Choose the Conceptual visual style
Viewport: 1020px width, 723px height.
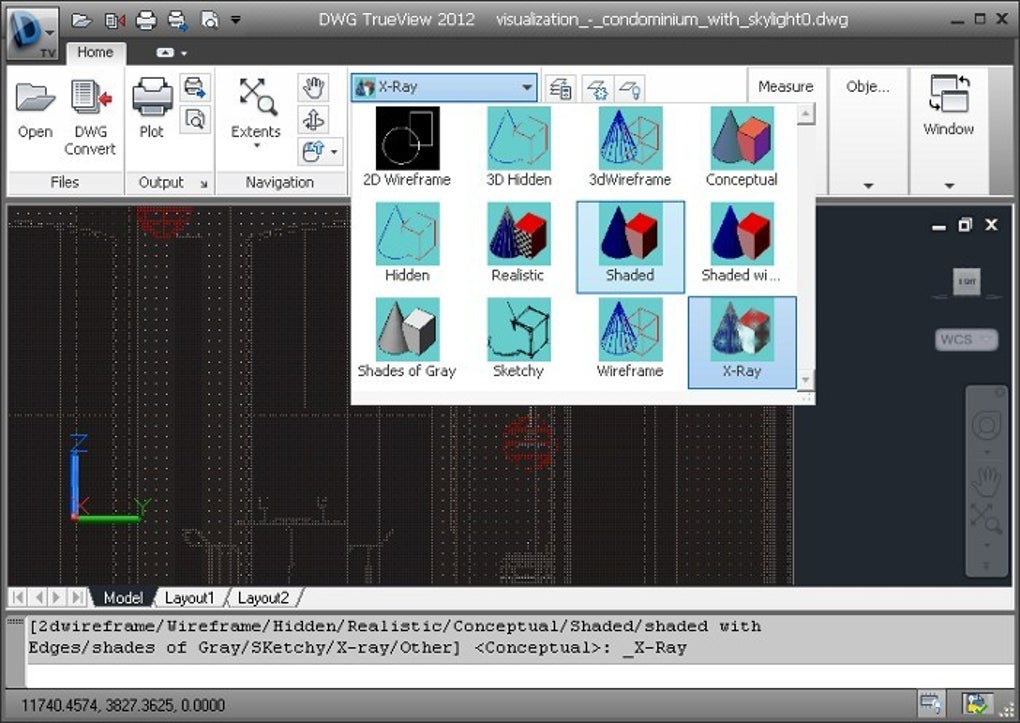[x=742, y=148]
